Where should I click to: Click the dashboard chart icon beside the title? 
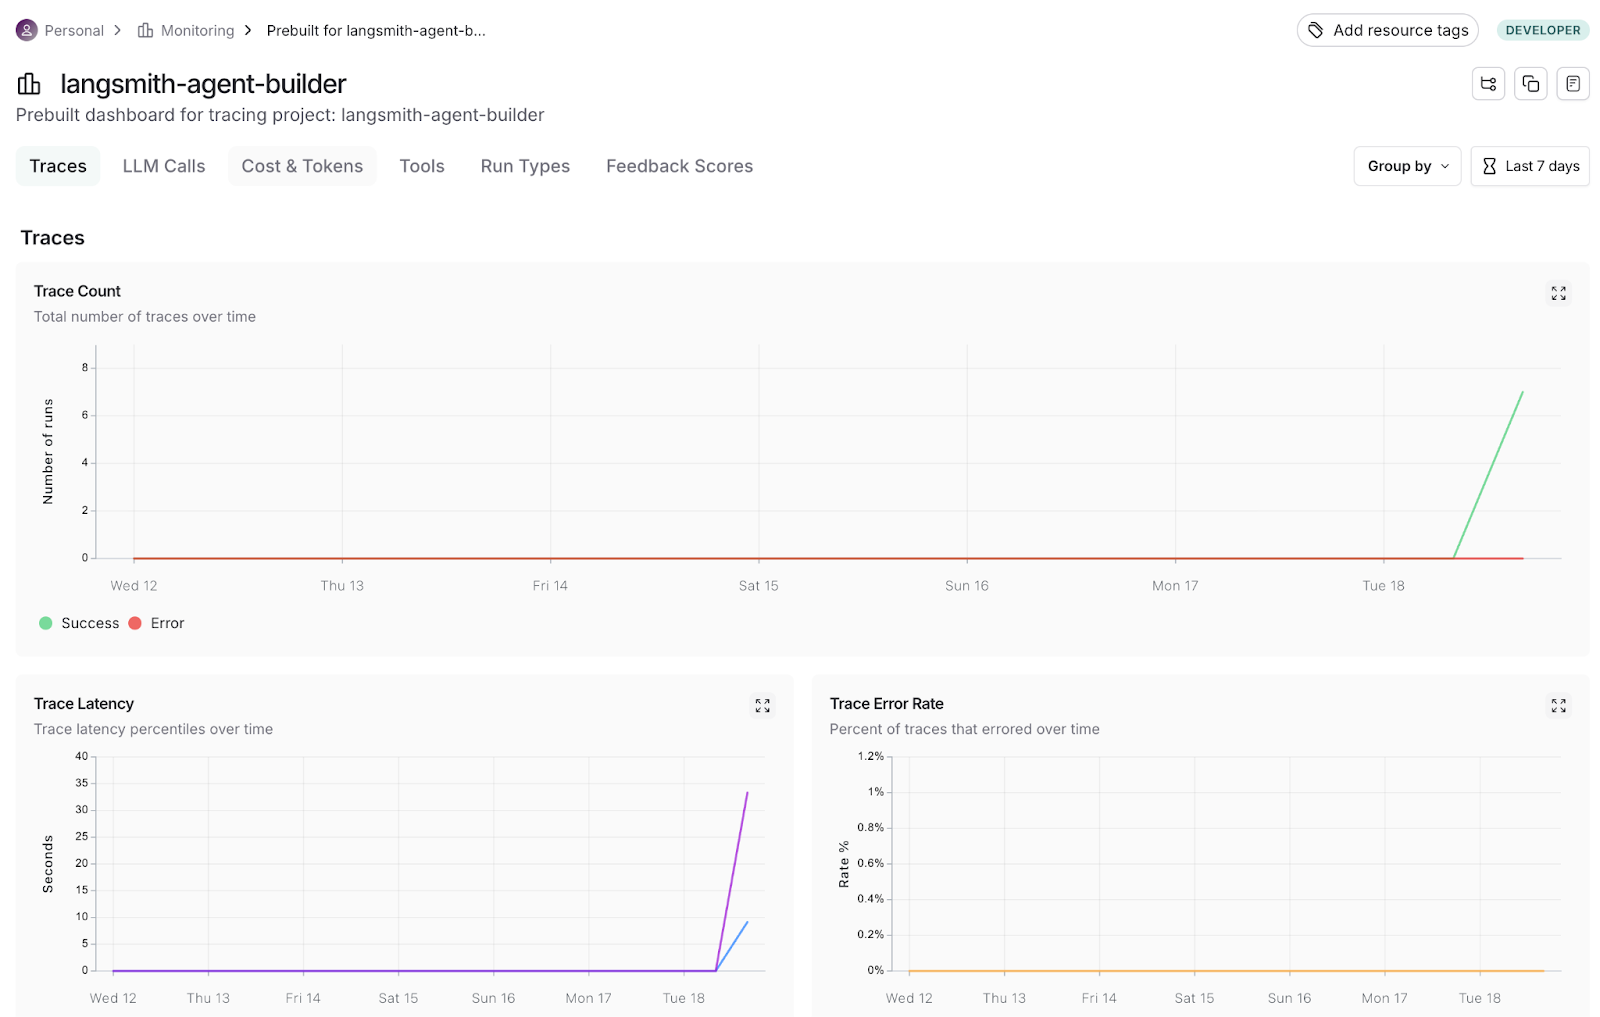[29, 84]
